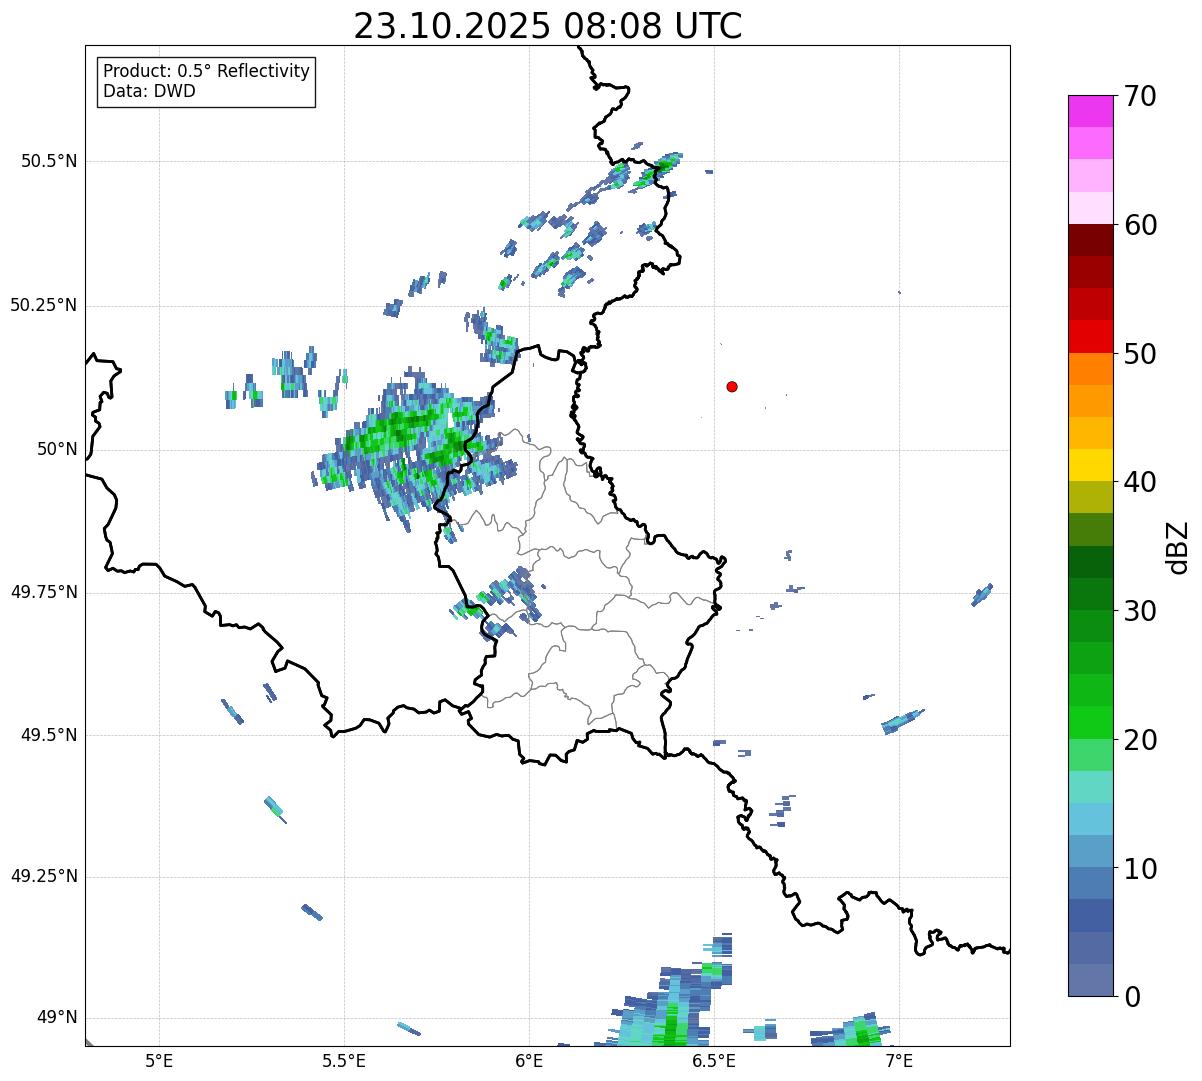Click the red station marker dot
This screenshot has width=1202, height=1081.
pos(732,386)
